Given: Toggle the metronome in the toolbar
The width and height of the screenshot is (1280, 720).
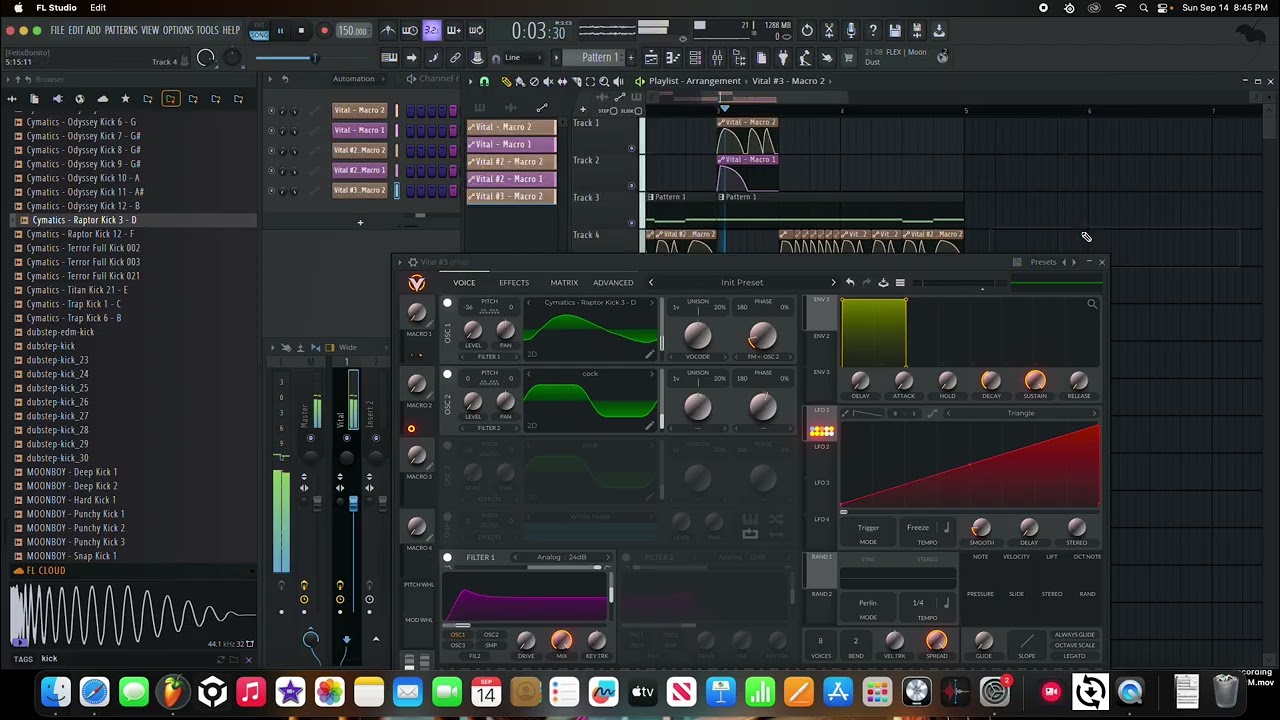Looking at the screenshot, I should click(387, 31).
